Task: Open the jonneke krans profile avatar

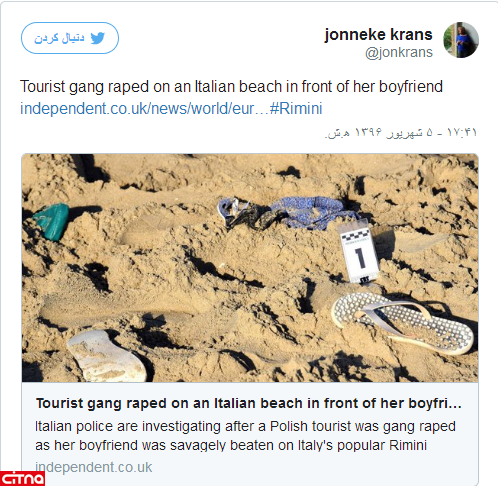Action: tap(461, 40)
